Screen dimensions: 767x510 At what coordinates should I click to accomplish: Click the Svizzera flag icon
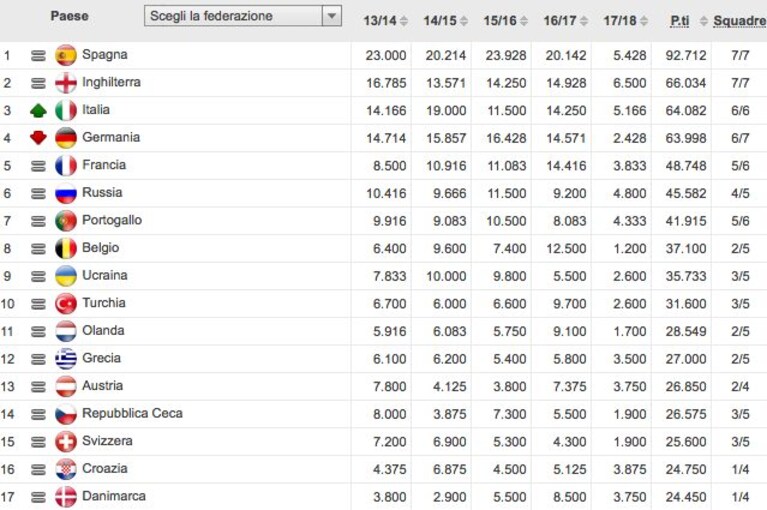[66, 442]
